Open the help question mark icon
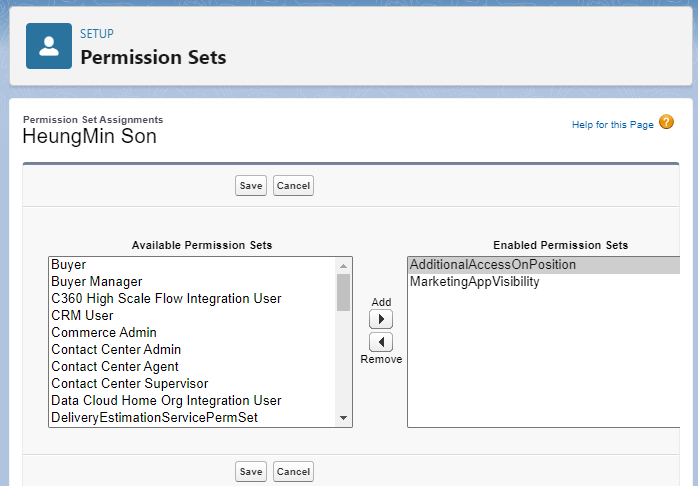The height and width of the screenshot is (486, 698). (666, 123)
